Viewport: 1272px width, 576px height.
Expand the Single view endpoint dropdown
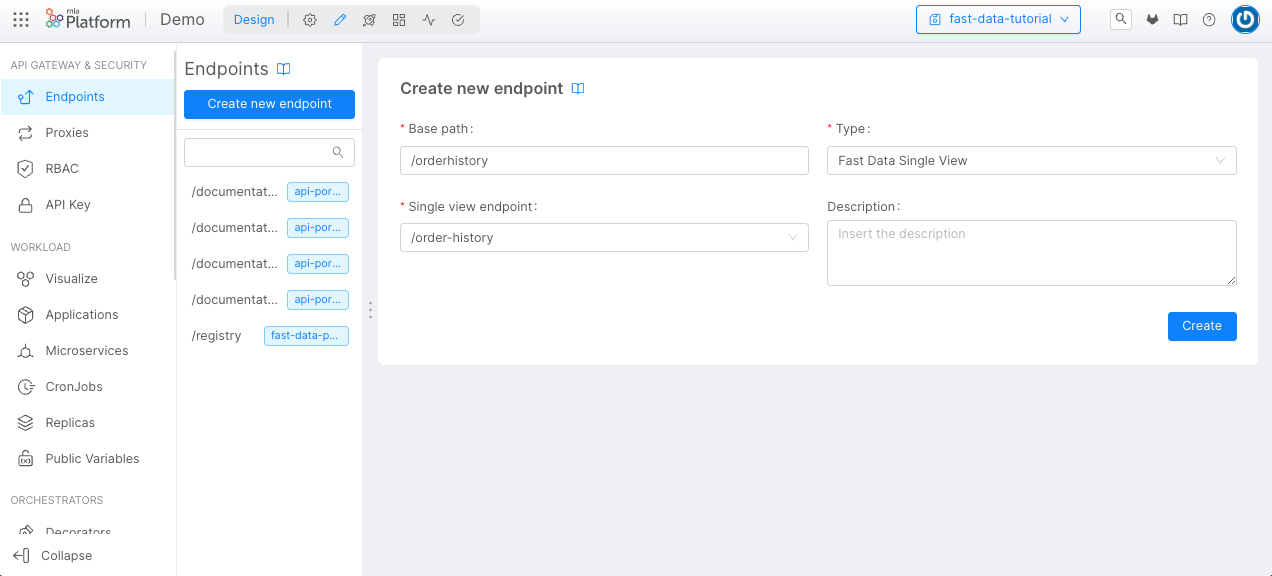[604, 238]
